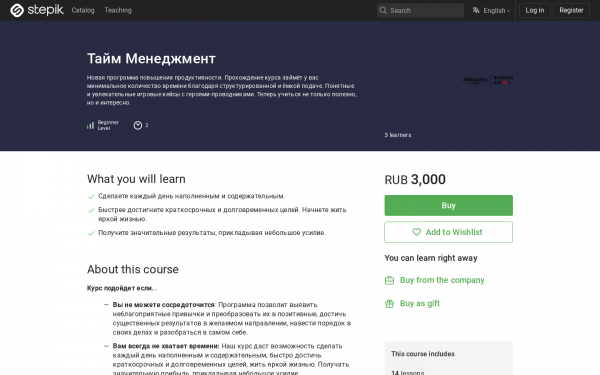Click checkmark beside Сделаете каждый день
The image size is (600, 375).
coord(91,197)
